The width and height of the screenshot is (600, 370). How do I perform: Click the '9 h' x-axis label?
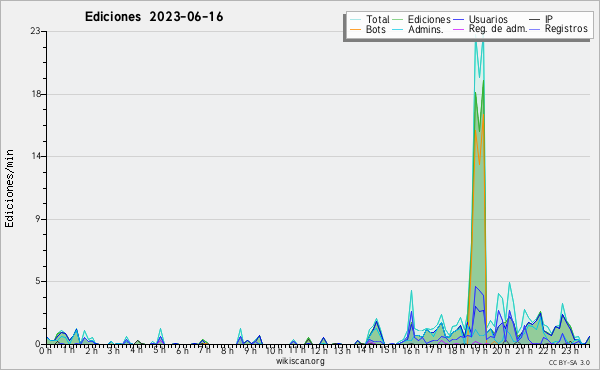250,350
